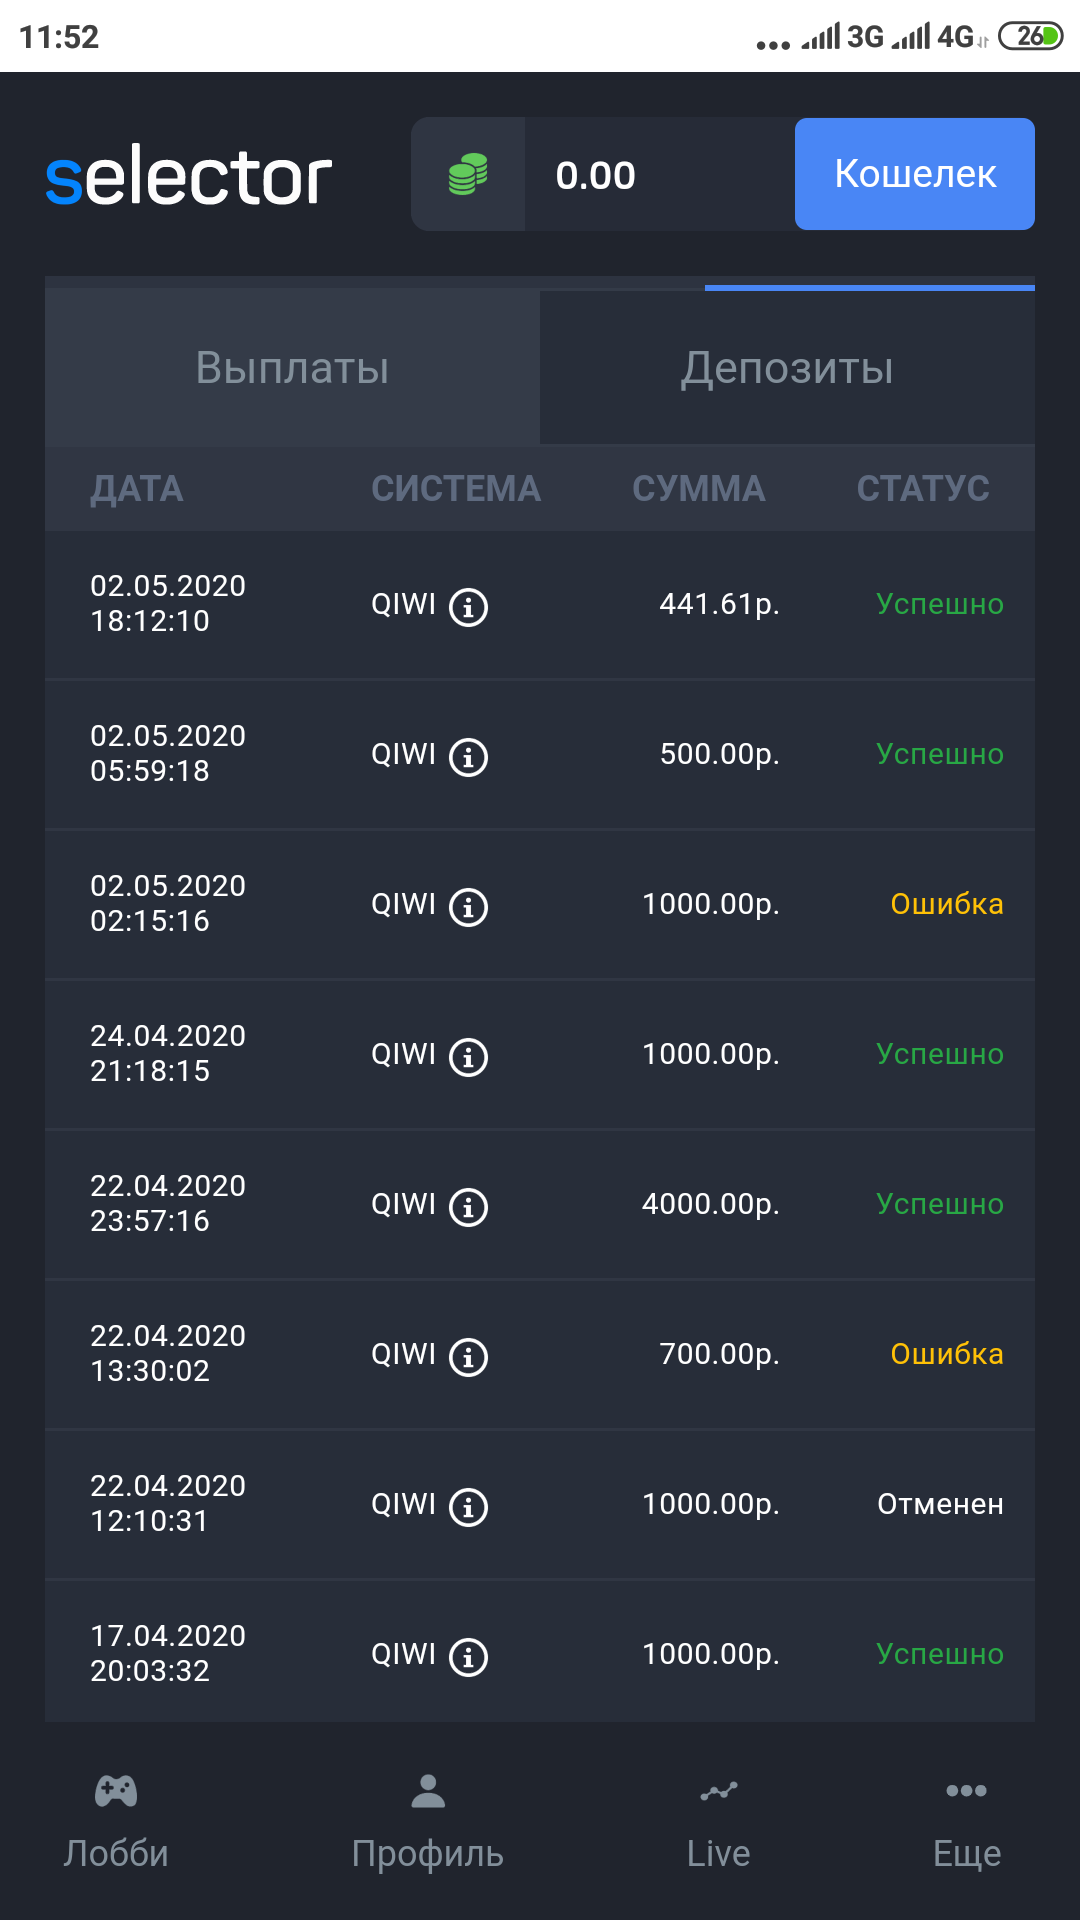
Task: Open the Еще more menu
Action: (x=966, y=1820)
